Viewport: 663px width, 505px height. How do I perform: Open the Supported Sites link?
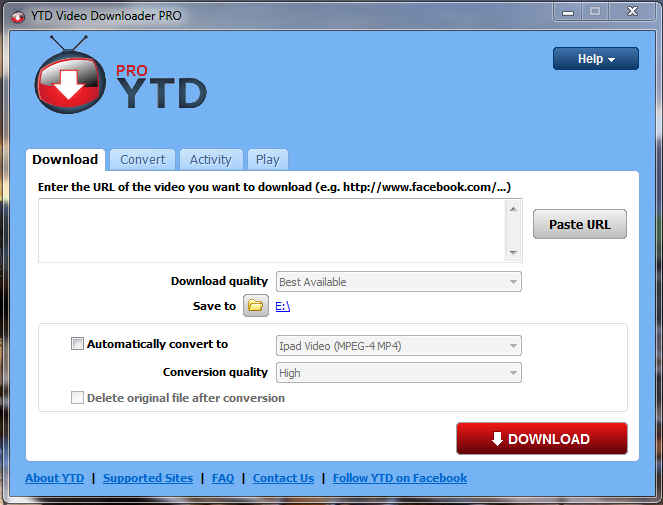[x=148, y=478]
